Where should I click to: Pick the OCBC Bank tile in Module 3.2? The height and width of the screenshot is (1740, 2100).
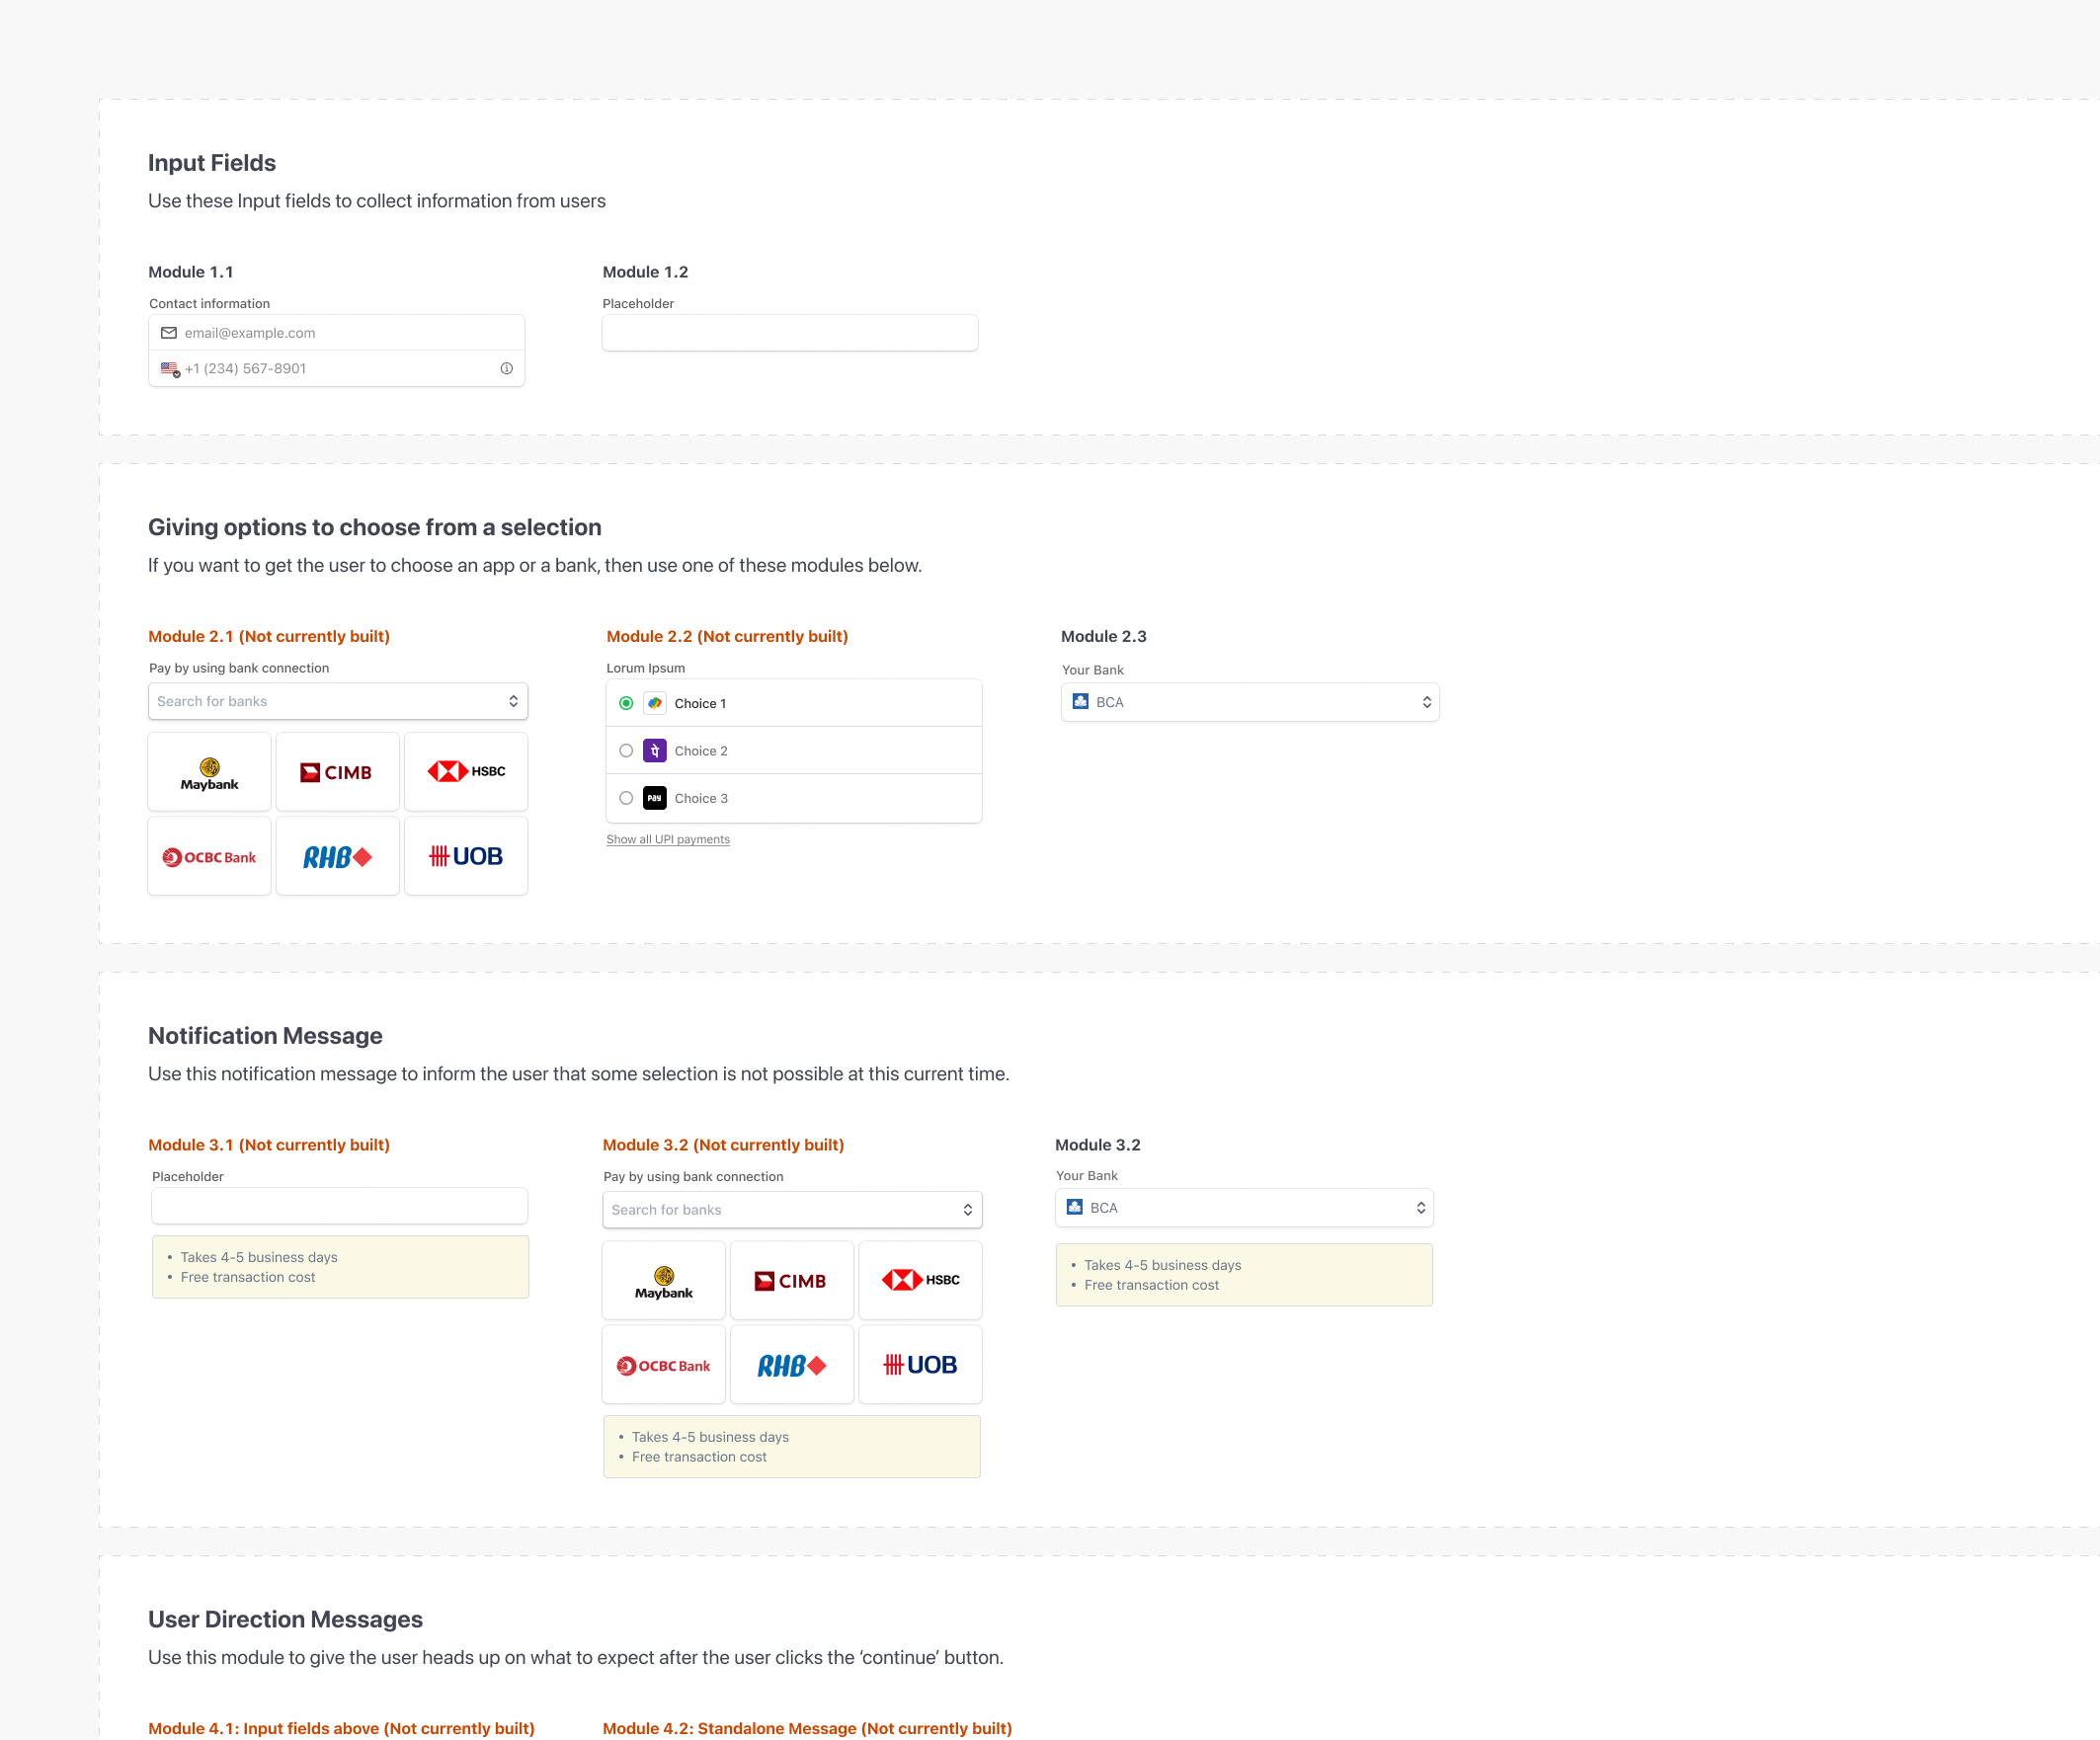click(664, 1365)
